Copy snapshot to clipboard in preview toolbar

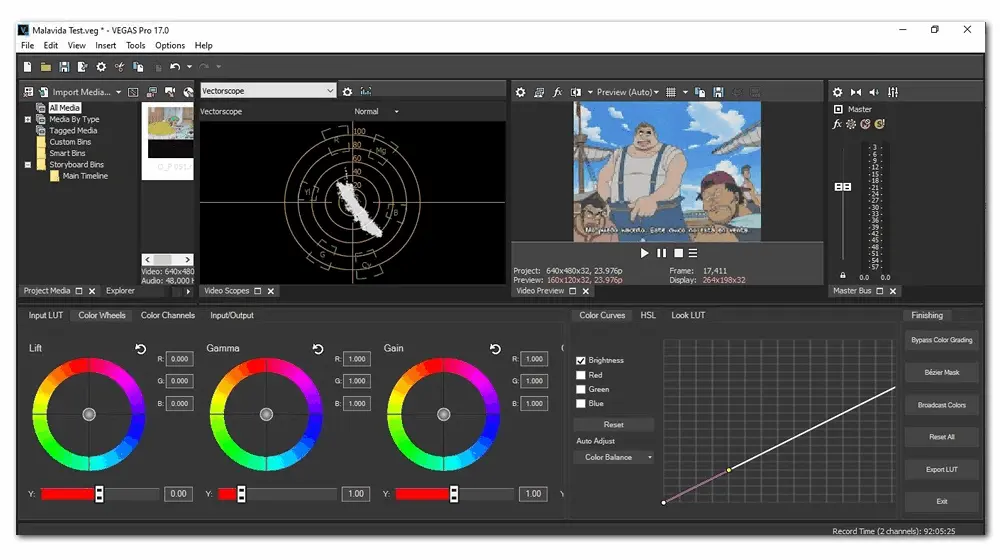700,92
